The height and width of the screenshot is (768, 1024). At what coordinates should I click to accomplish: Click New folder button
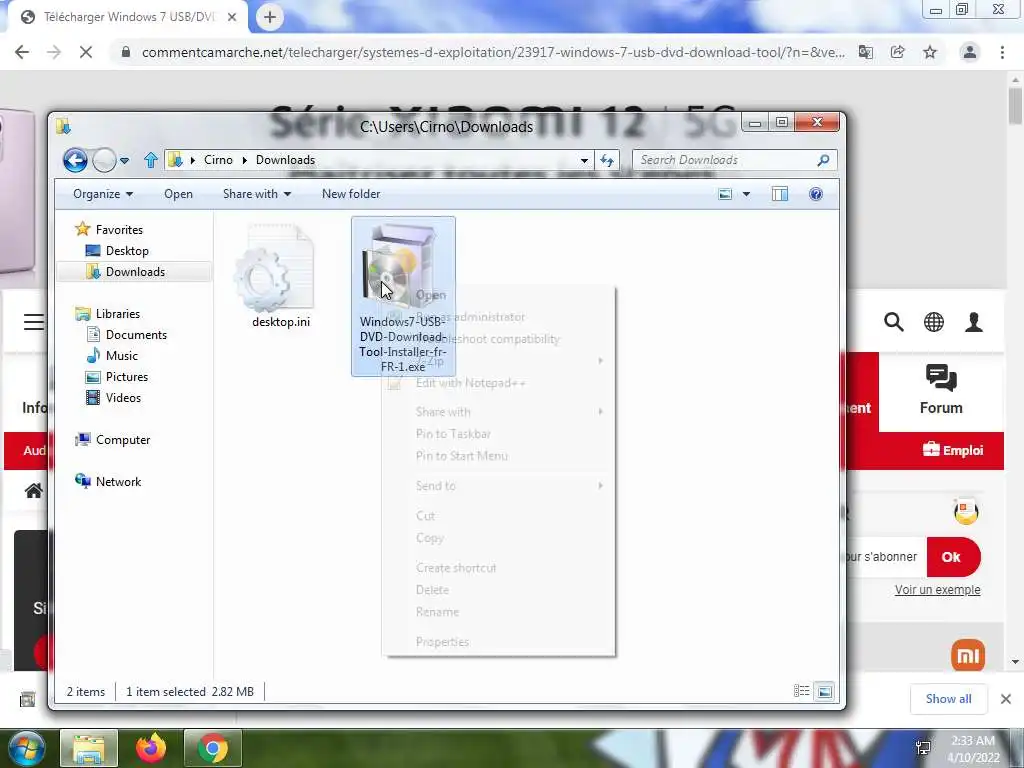click(351, 194)
